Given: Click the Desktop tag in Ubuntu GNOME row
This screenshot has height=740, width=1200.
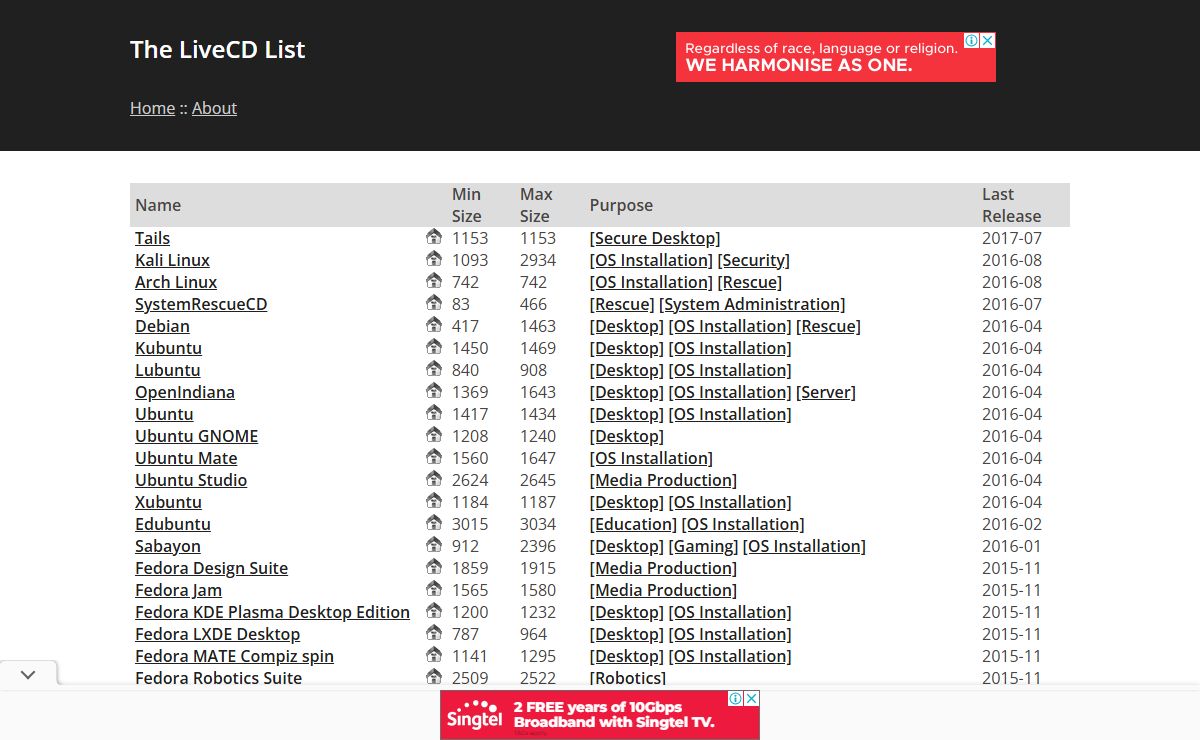Looking at the screenshot, I should [x=627, y=436].
